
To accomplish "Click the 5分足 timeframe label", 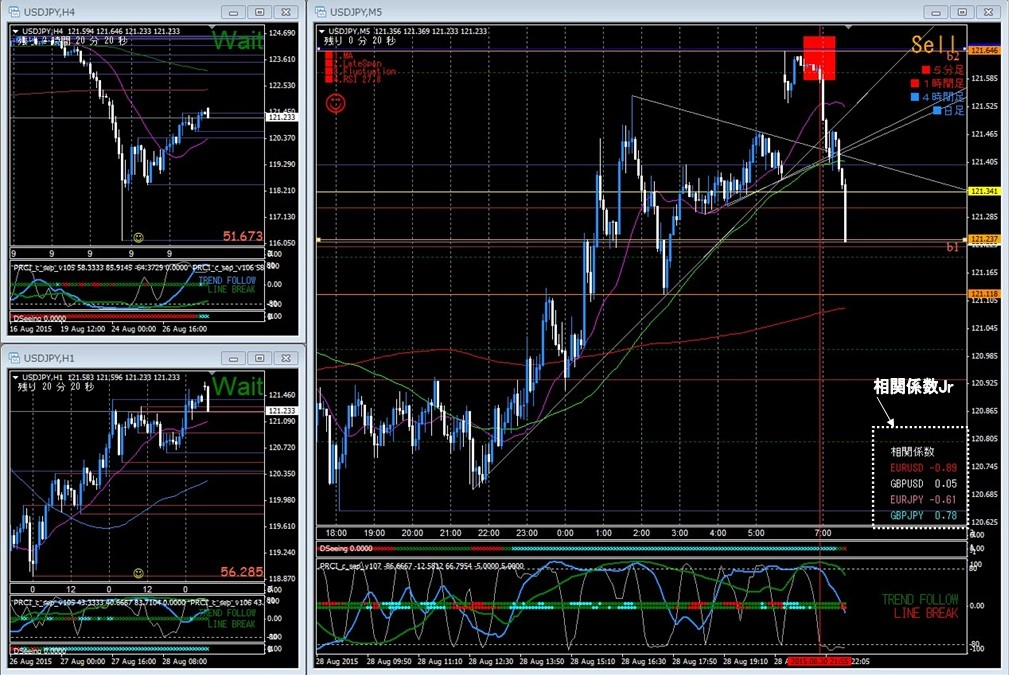I will [x=949, y=69].
